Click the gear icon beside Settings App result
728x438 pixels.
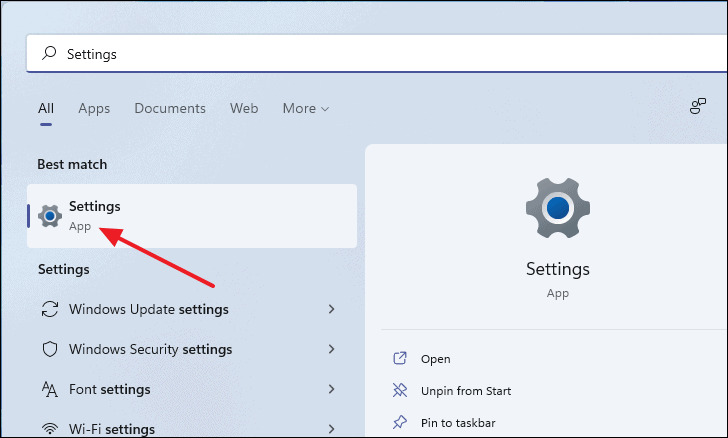(x=50, y=216)
